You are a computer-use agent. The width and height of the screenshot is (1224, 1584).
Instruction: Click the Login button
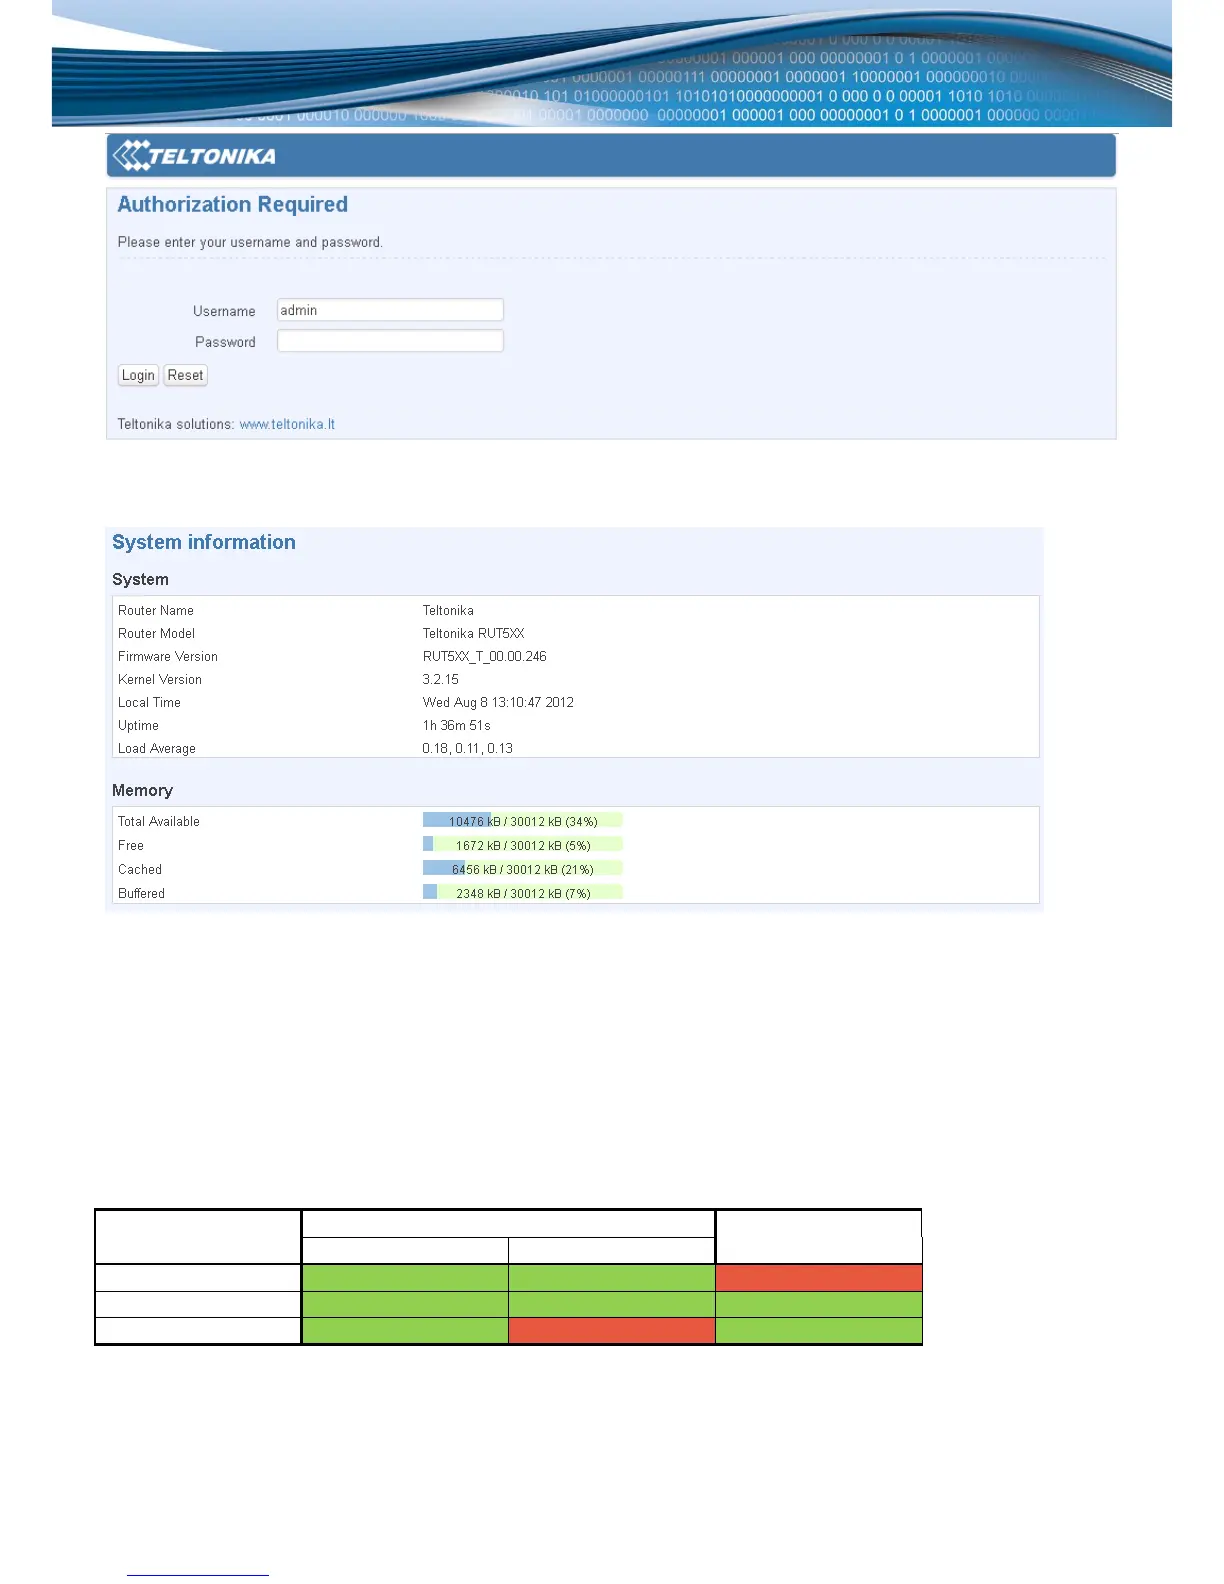point(138,375)
